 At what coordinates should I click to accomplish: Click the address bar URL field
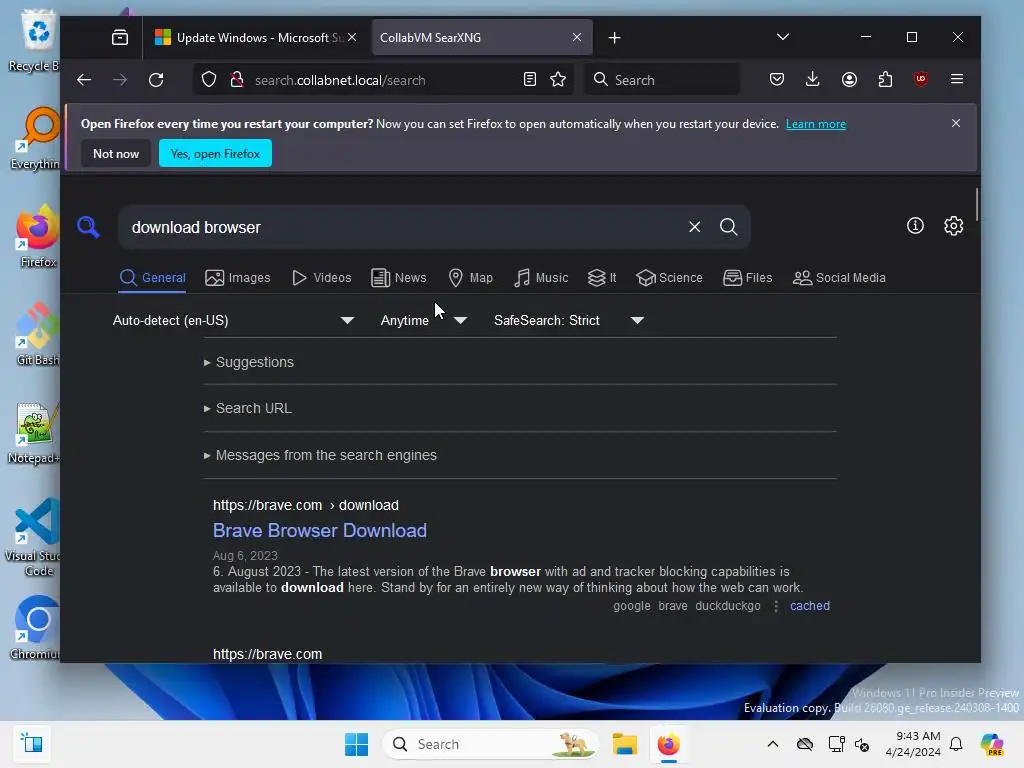[384, 80]
